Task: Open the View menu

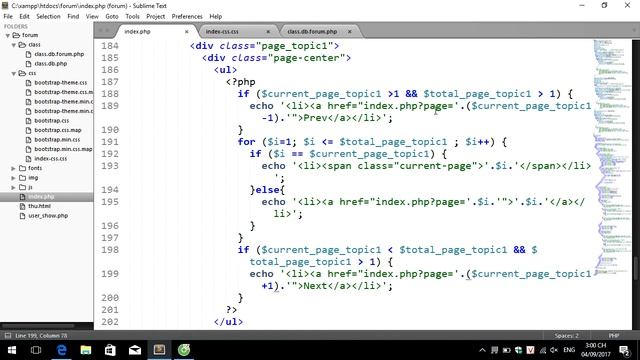Action: (92, 16)
